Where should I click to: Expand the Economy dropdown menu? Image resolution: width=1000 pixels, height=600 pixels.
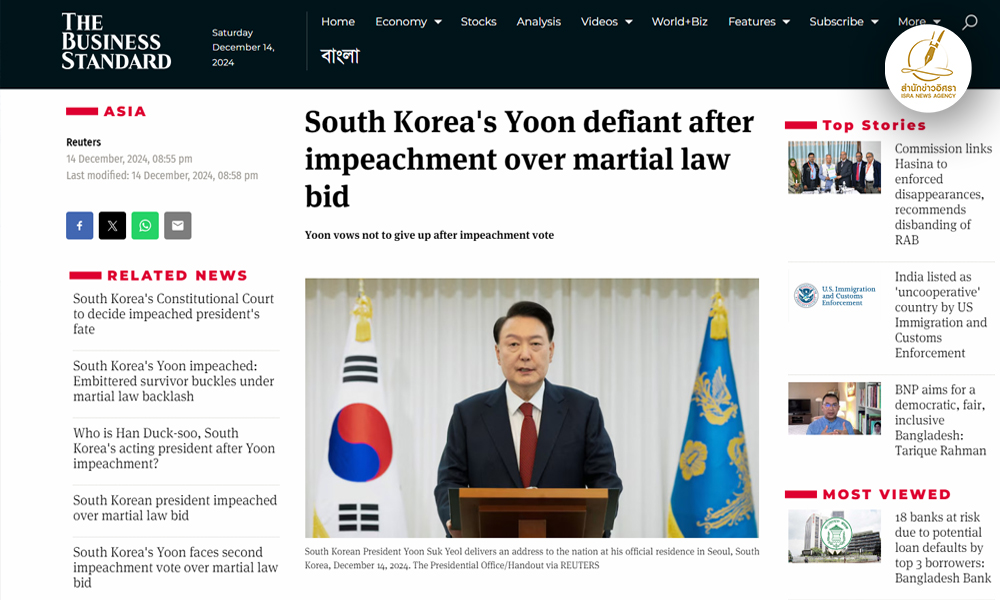tap(408, 22)
